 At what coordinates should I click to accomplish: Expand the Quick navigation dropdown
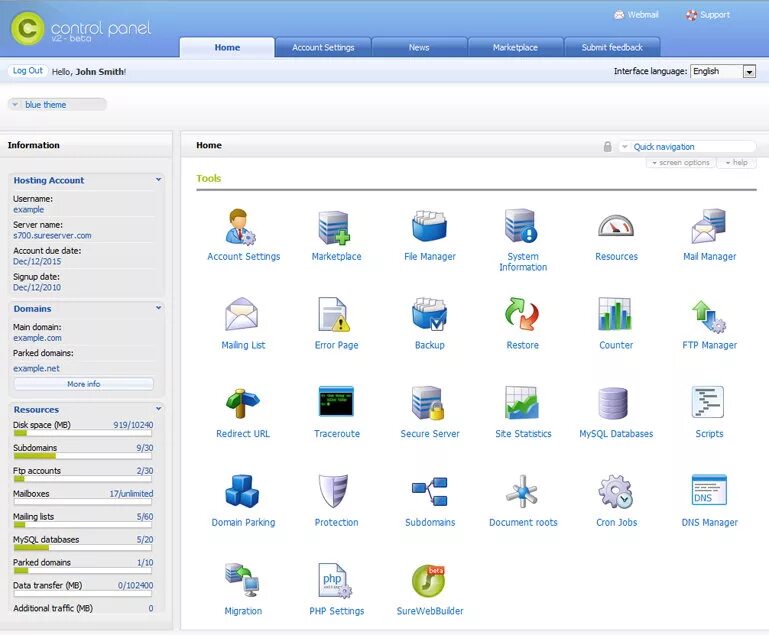(687, 147)
